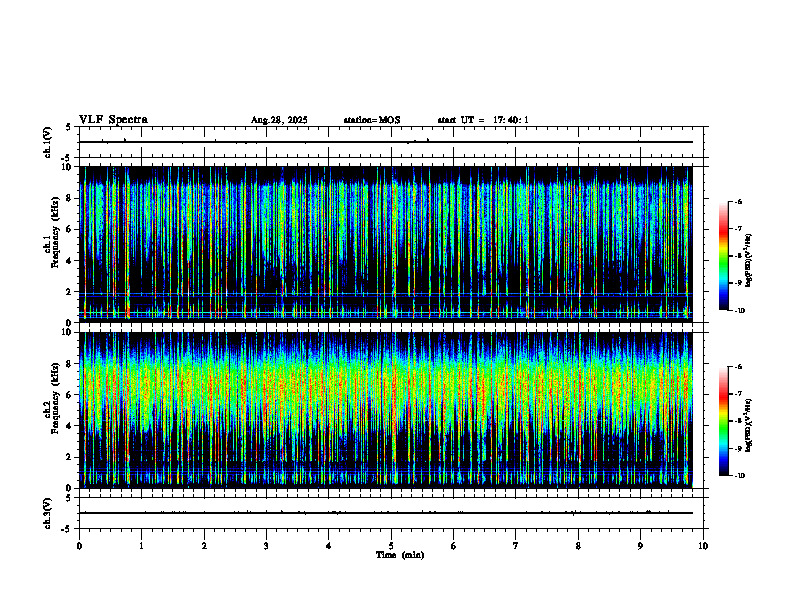
Task: Click the "VLF Spectra" plot title
Action: pos(113,120)
